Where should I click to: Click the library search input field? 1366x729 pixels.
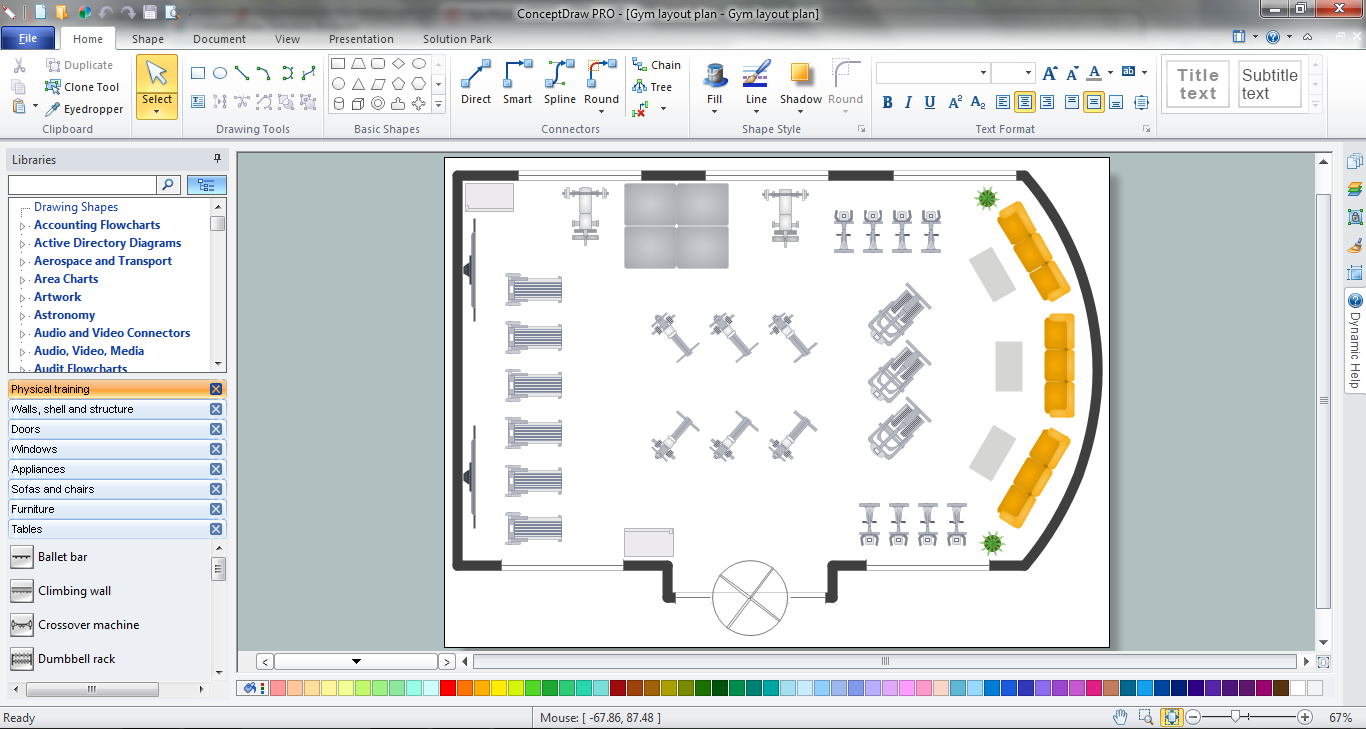point(82,185)
